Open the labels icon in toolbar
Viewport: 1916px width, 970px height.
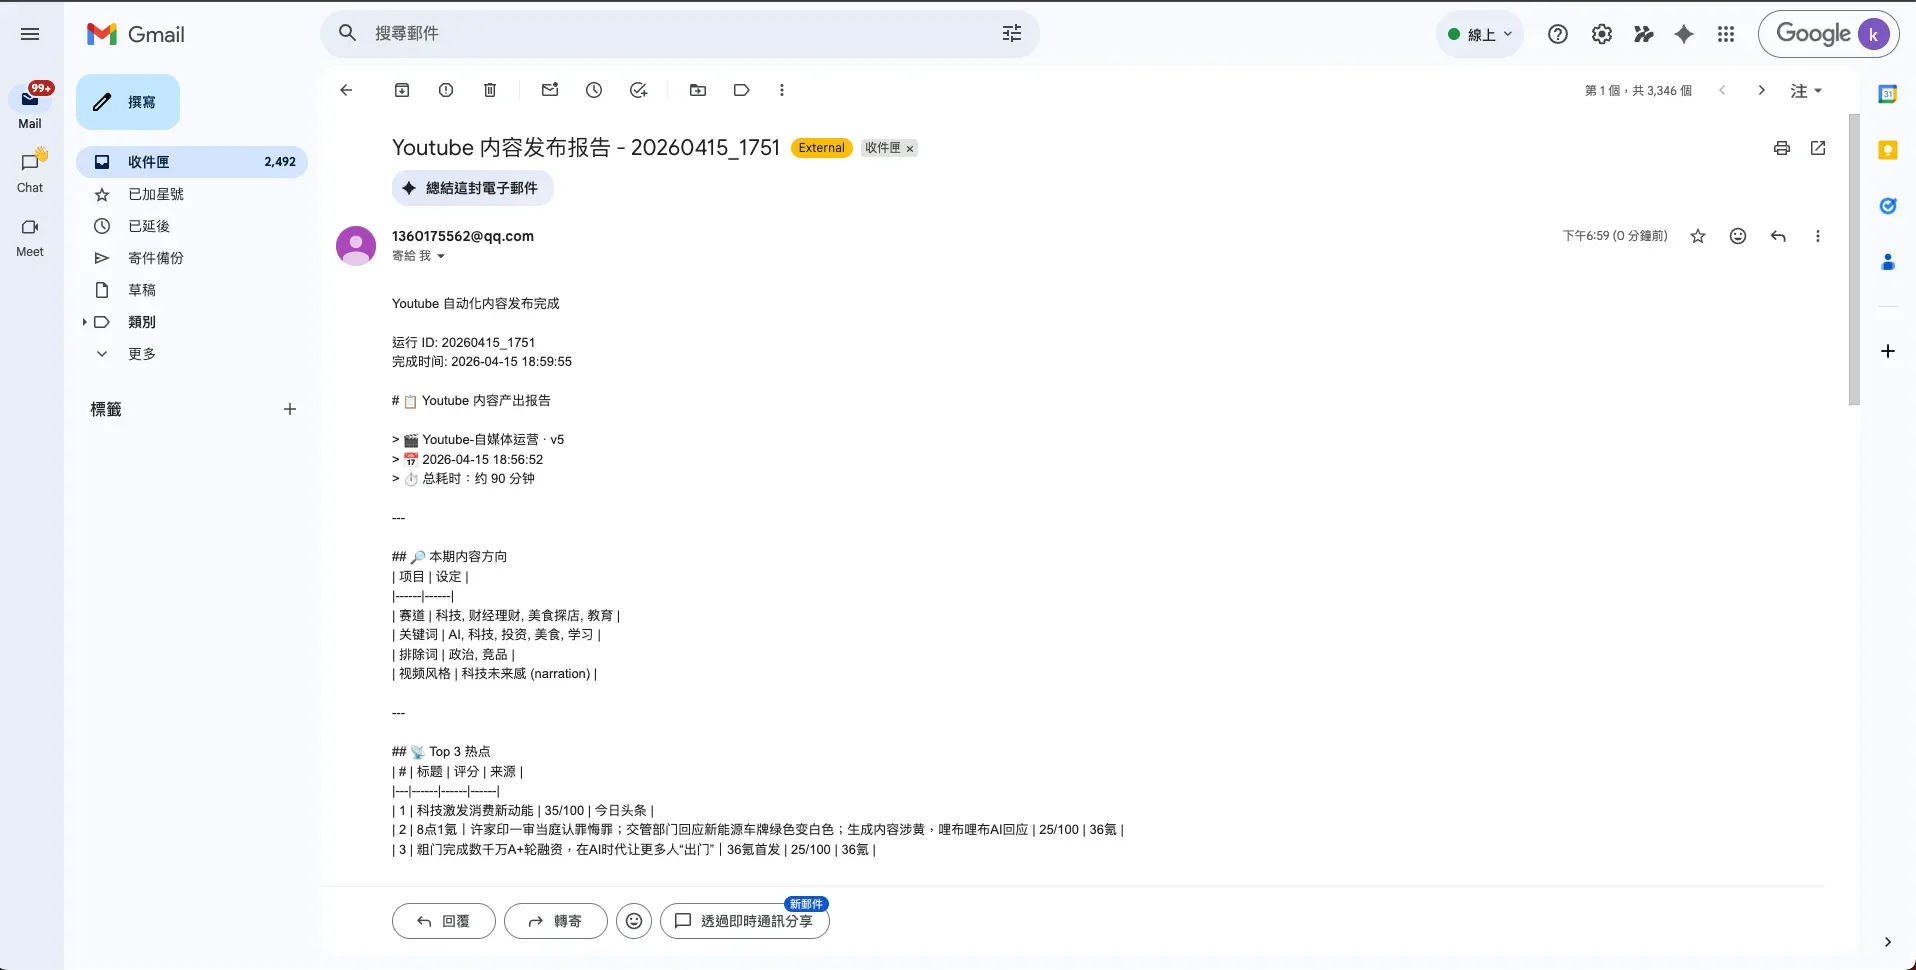pos(742,90)
